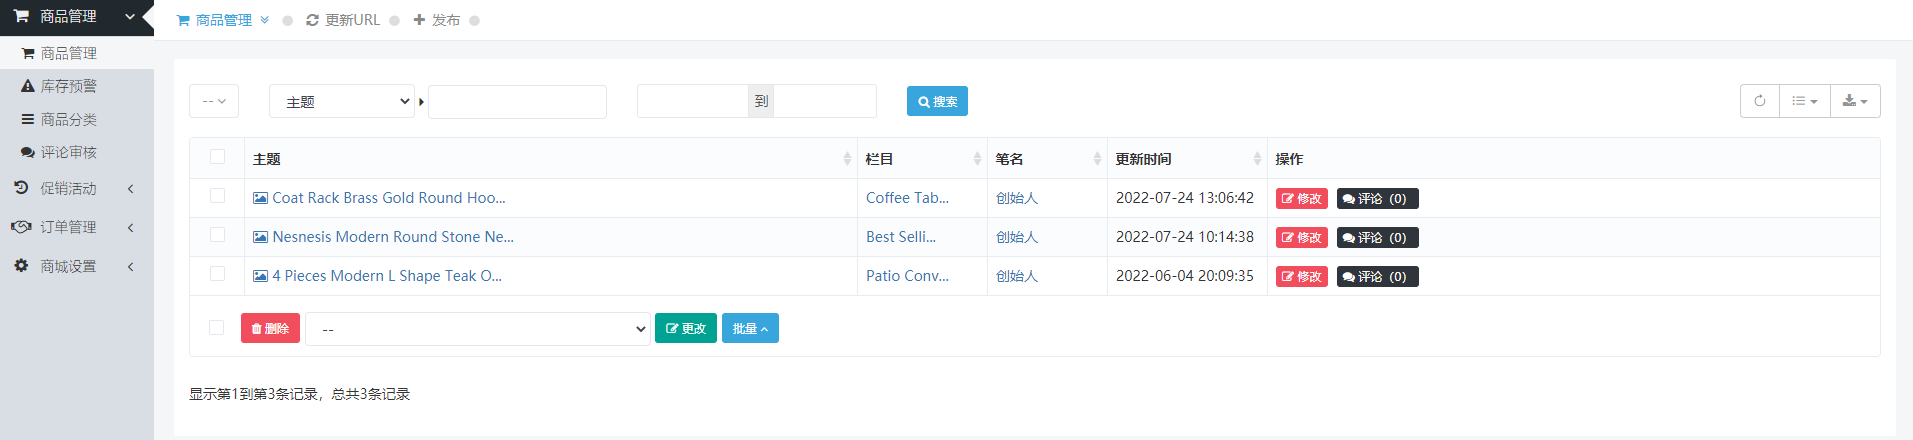This screenshot has height=440, width=1913.
Task: Focus the keyword search input field
Action: tap(517, 101)
